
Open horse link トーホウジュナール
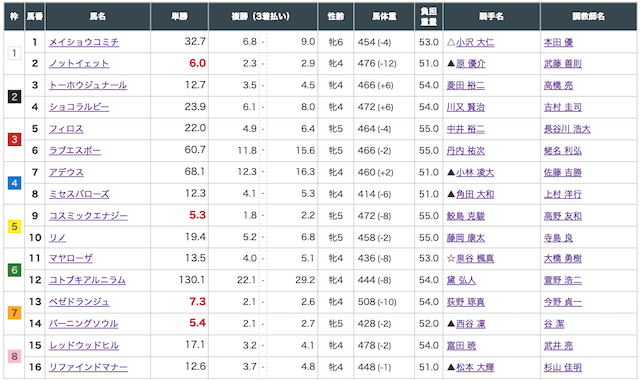88,85
